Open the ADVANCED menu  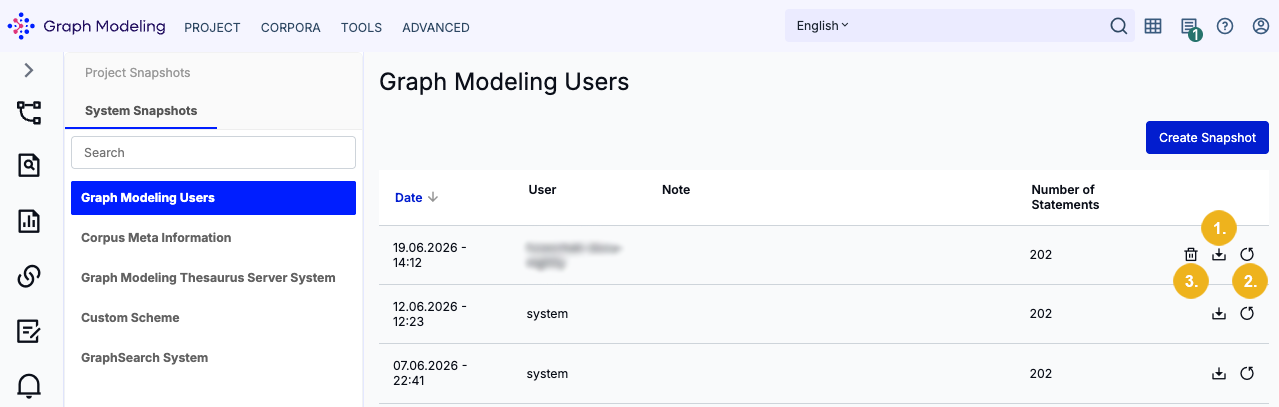436,28
